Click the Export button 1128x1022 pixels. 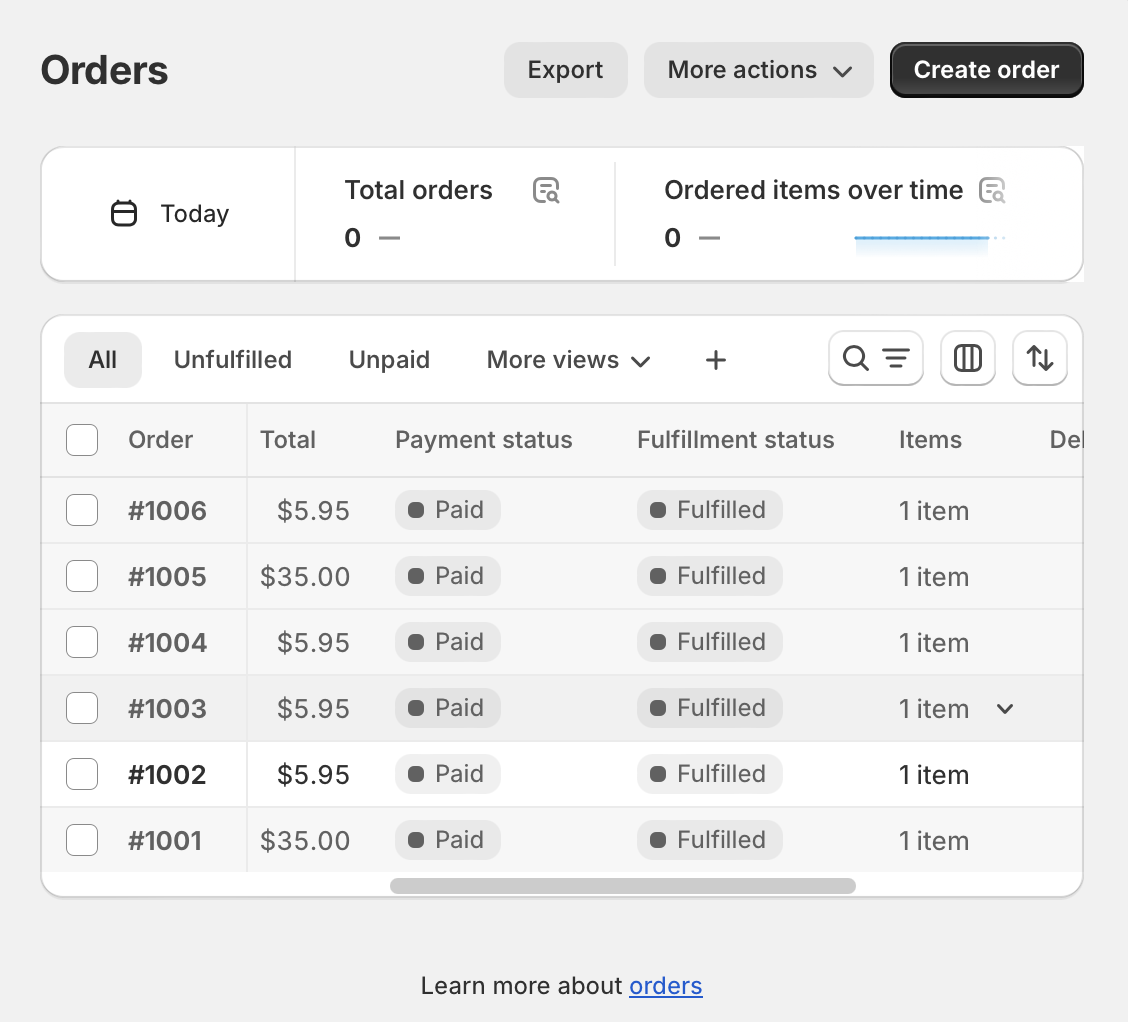point(565,70)
